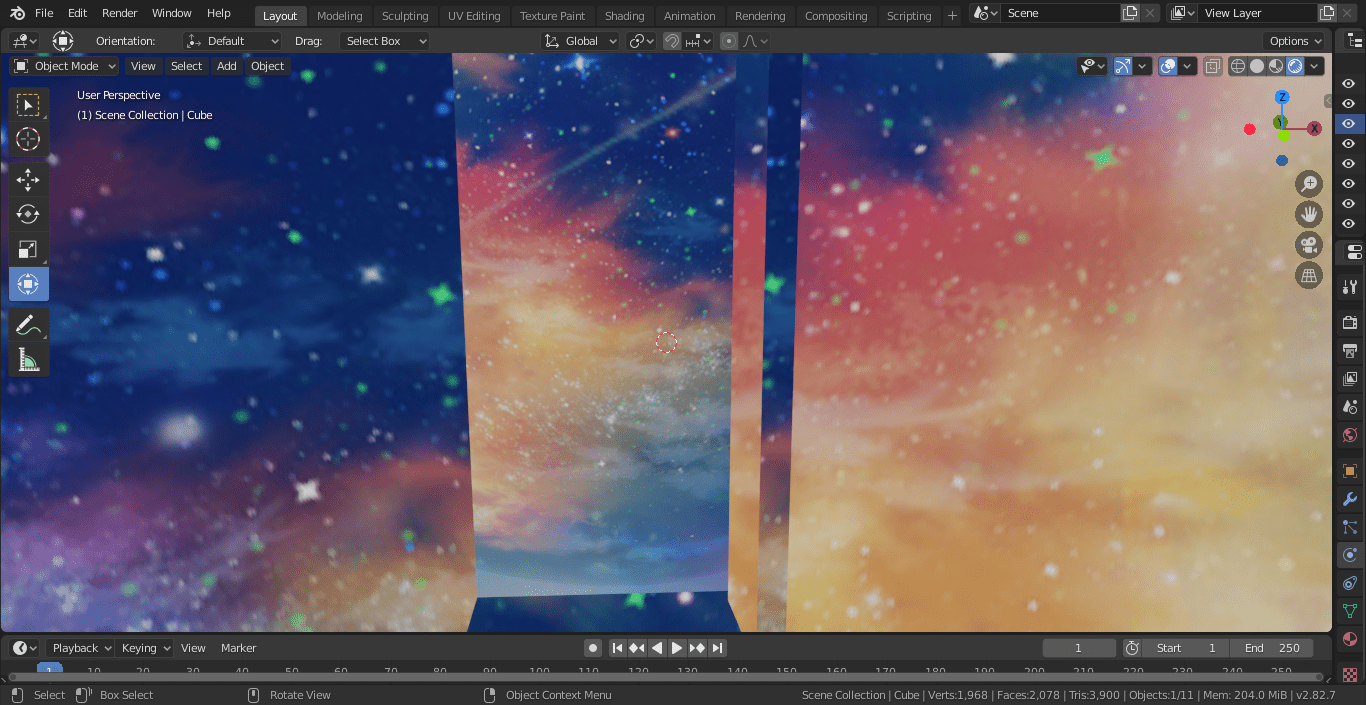1366x705 pixels.
Task: Click the Blender logo menu
Action: [17, 13]
